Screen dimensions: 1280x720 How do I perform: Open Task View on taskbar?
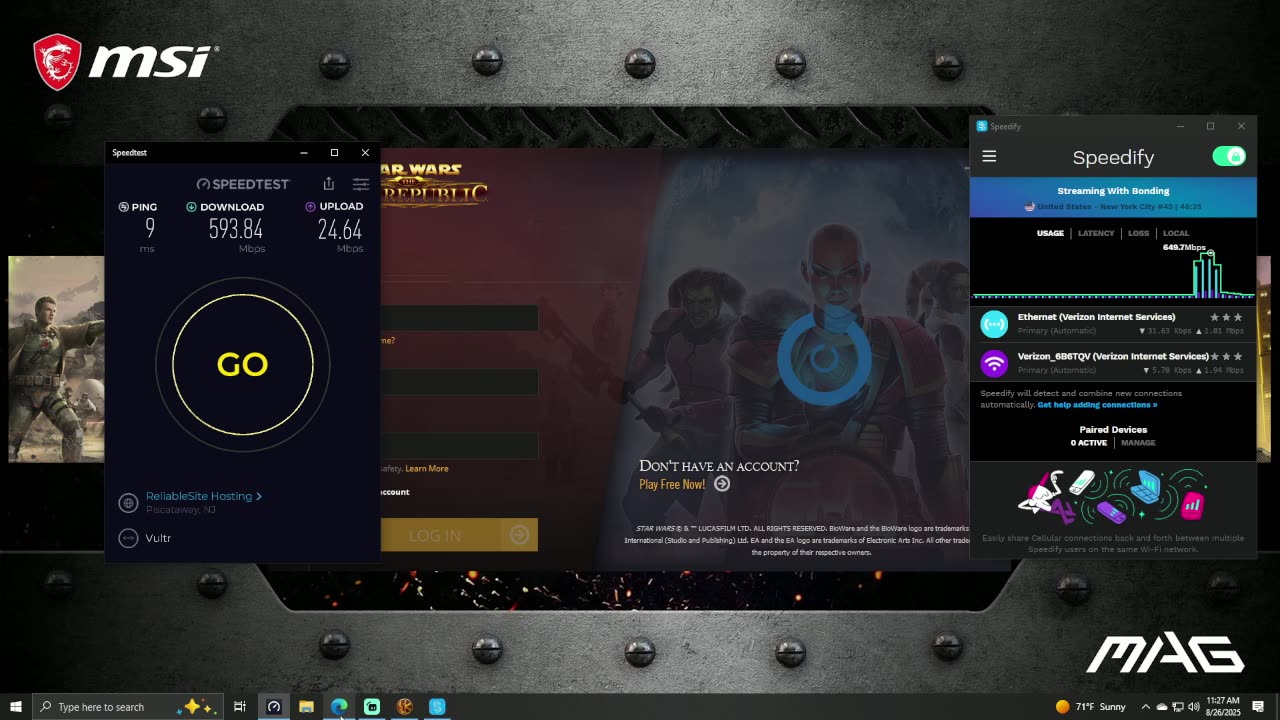(240, 707)
